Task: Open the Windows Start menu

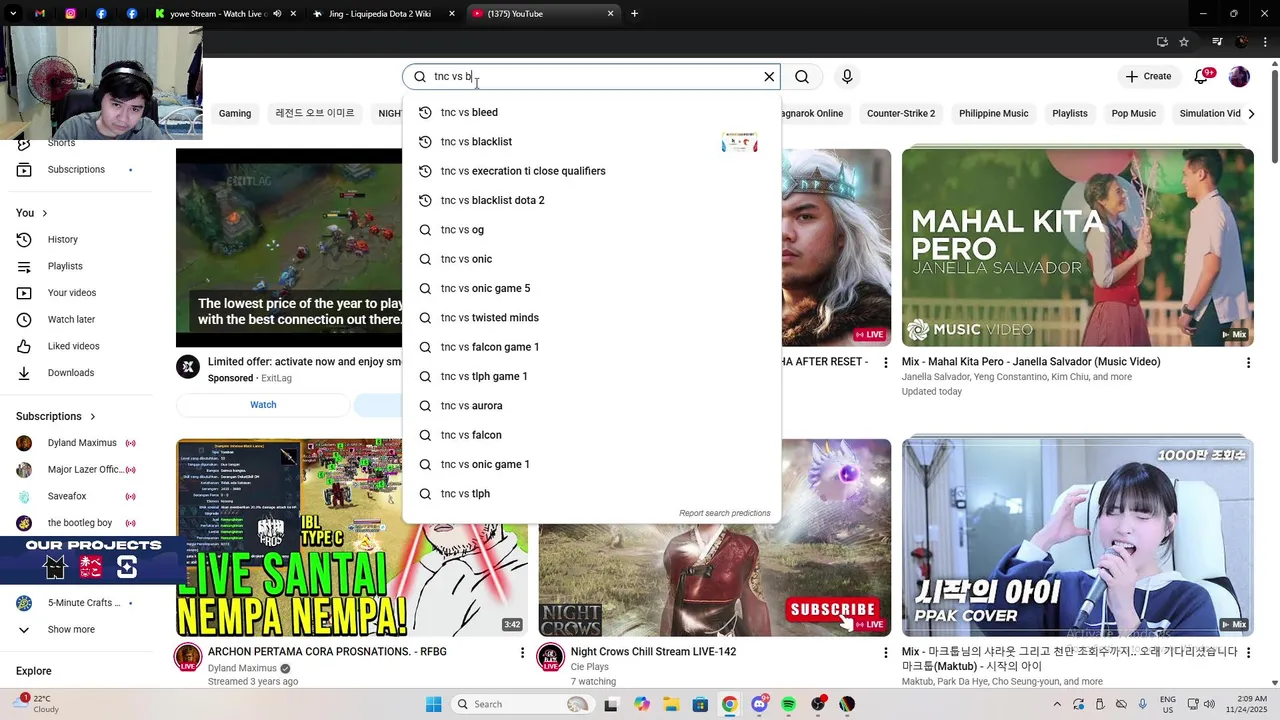Action: pos(433,704)
